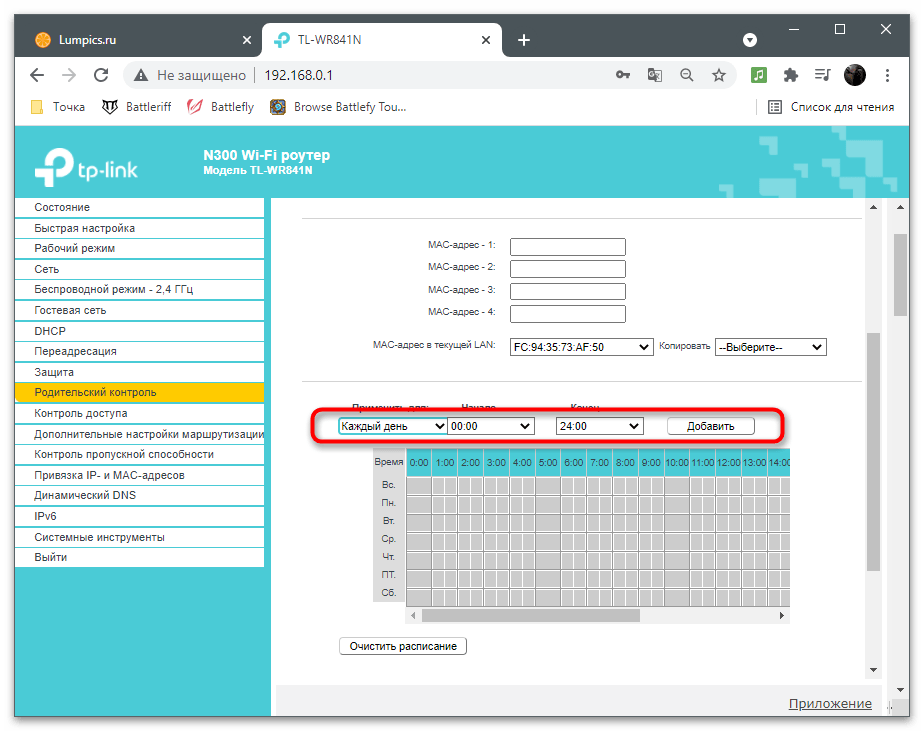
Task: Select Родительский контроль in the sidebar
Action: pyautogui.click(x=139, y=393)
